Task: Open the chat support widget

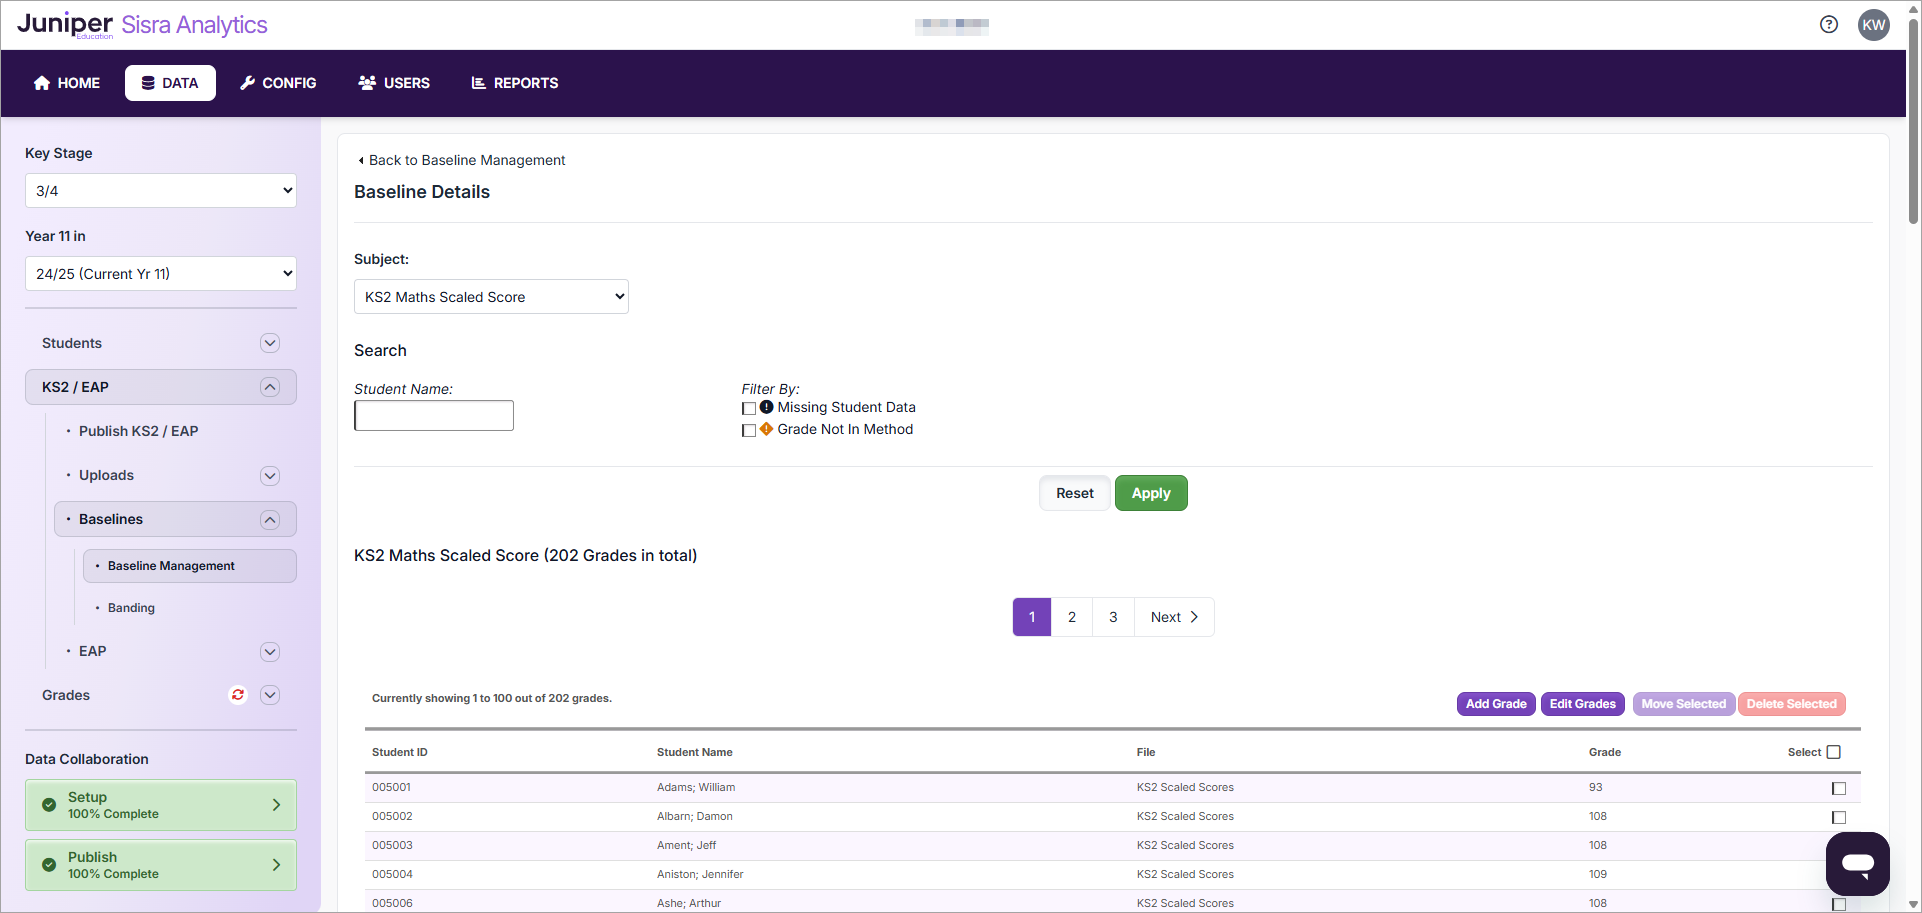Action: pyautogui.click(x=1857, y=863)
